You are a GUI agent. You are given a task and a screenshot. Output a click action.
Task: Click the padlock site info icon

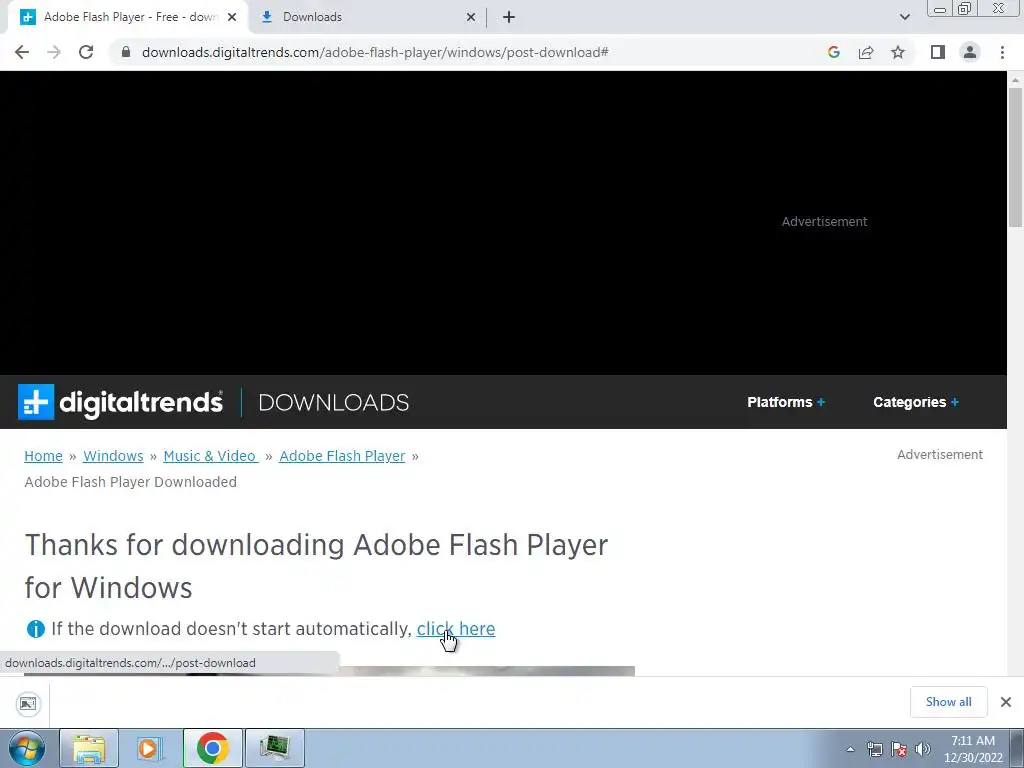pyautogui.click(x=126, y=52)
